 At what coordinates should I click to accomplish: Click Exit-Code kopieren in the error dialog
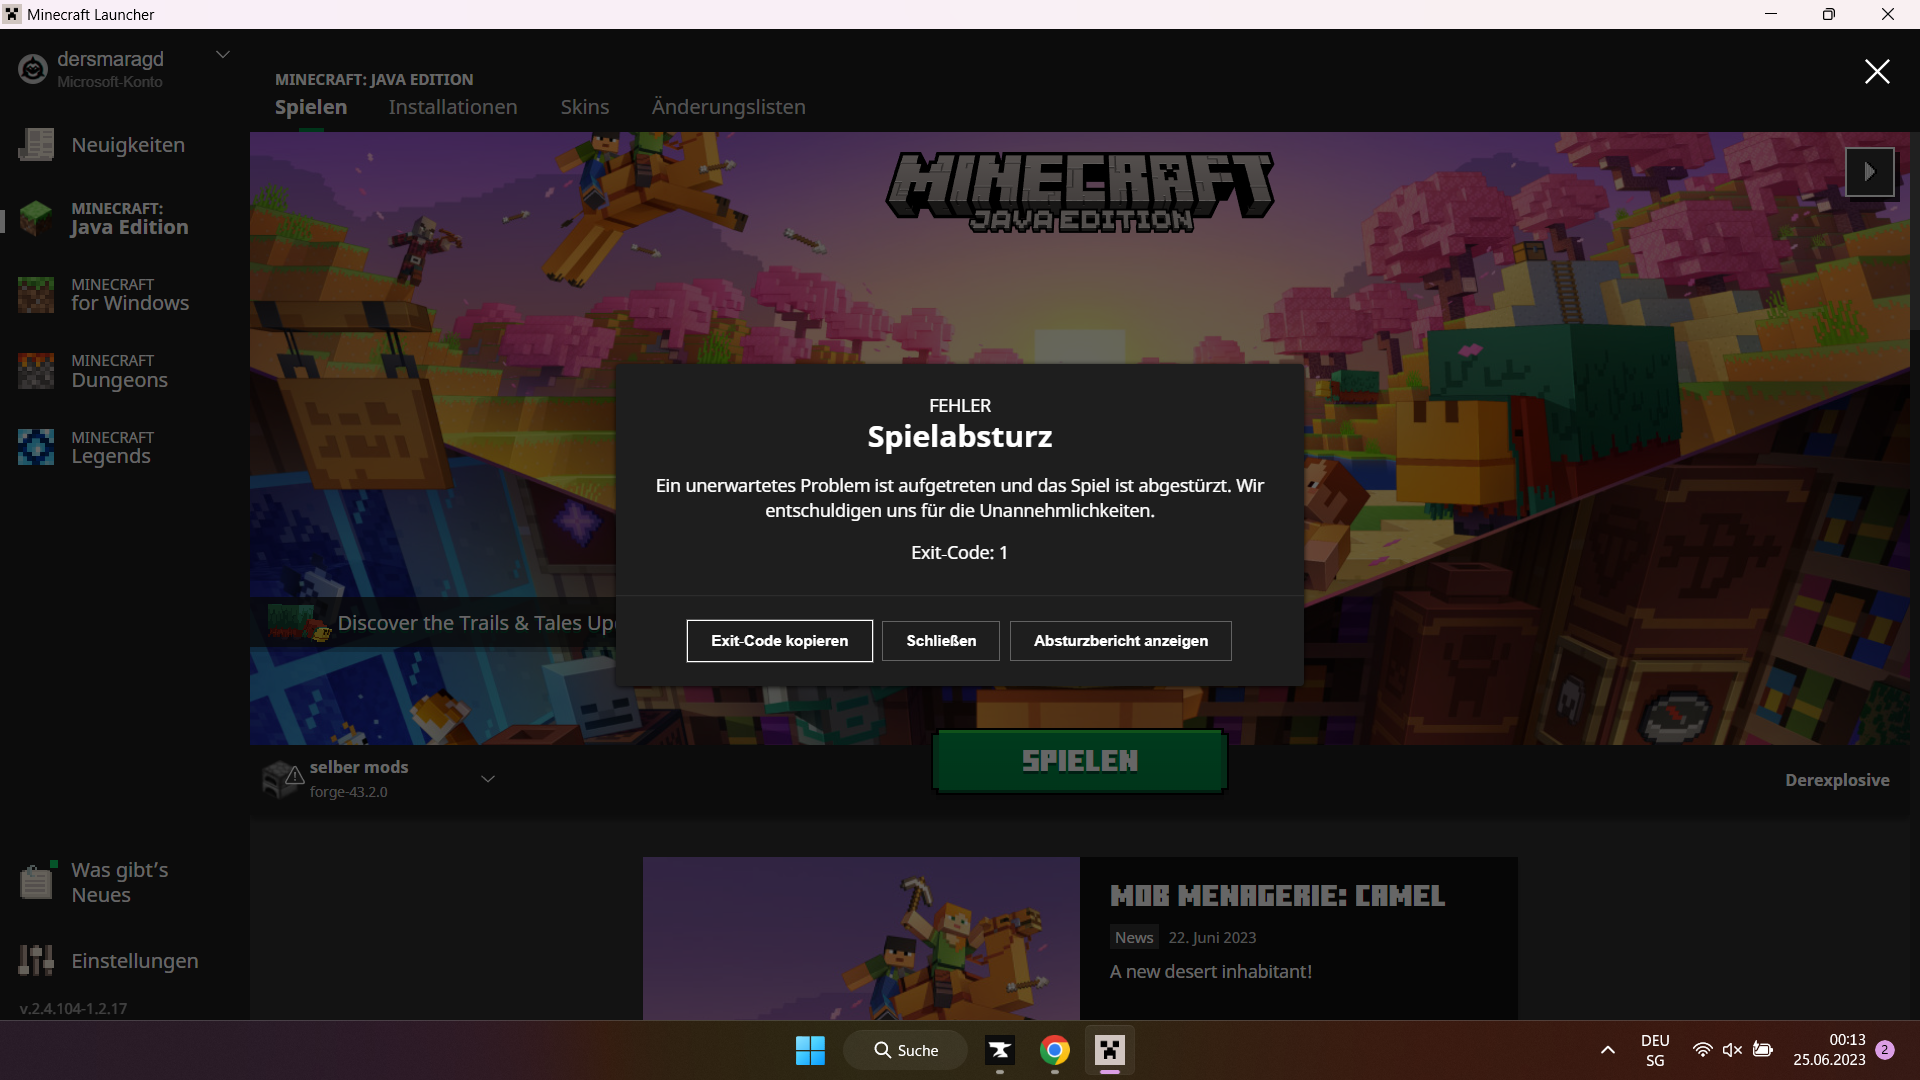(x=779, y=640)
